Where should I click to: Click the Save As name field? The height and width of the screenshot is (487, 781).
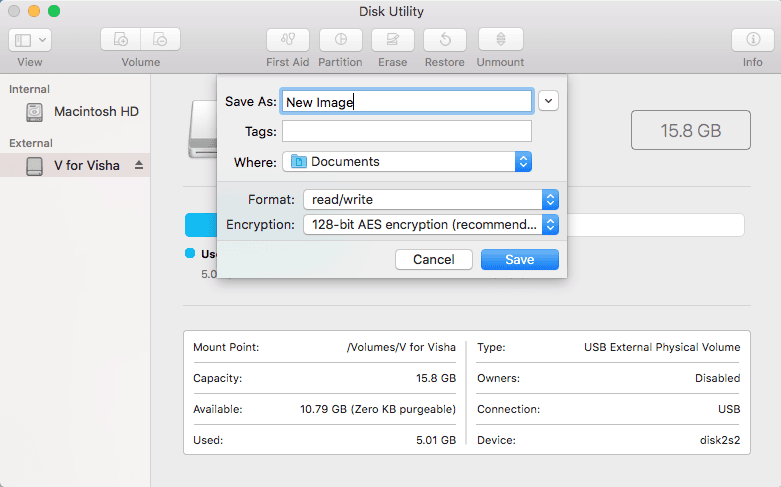(x=407, y=102)
